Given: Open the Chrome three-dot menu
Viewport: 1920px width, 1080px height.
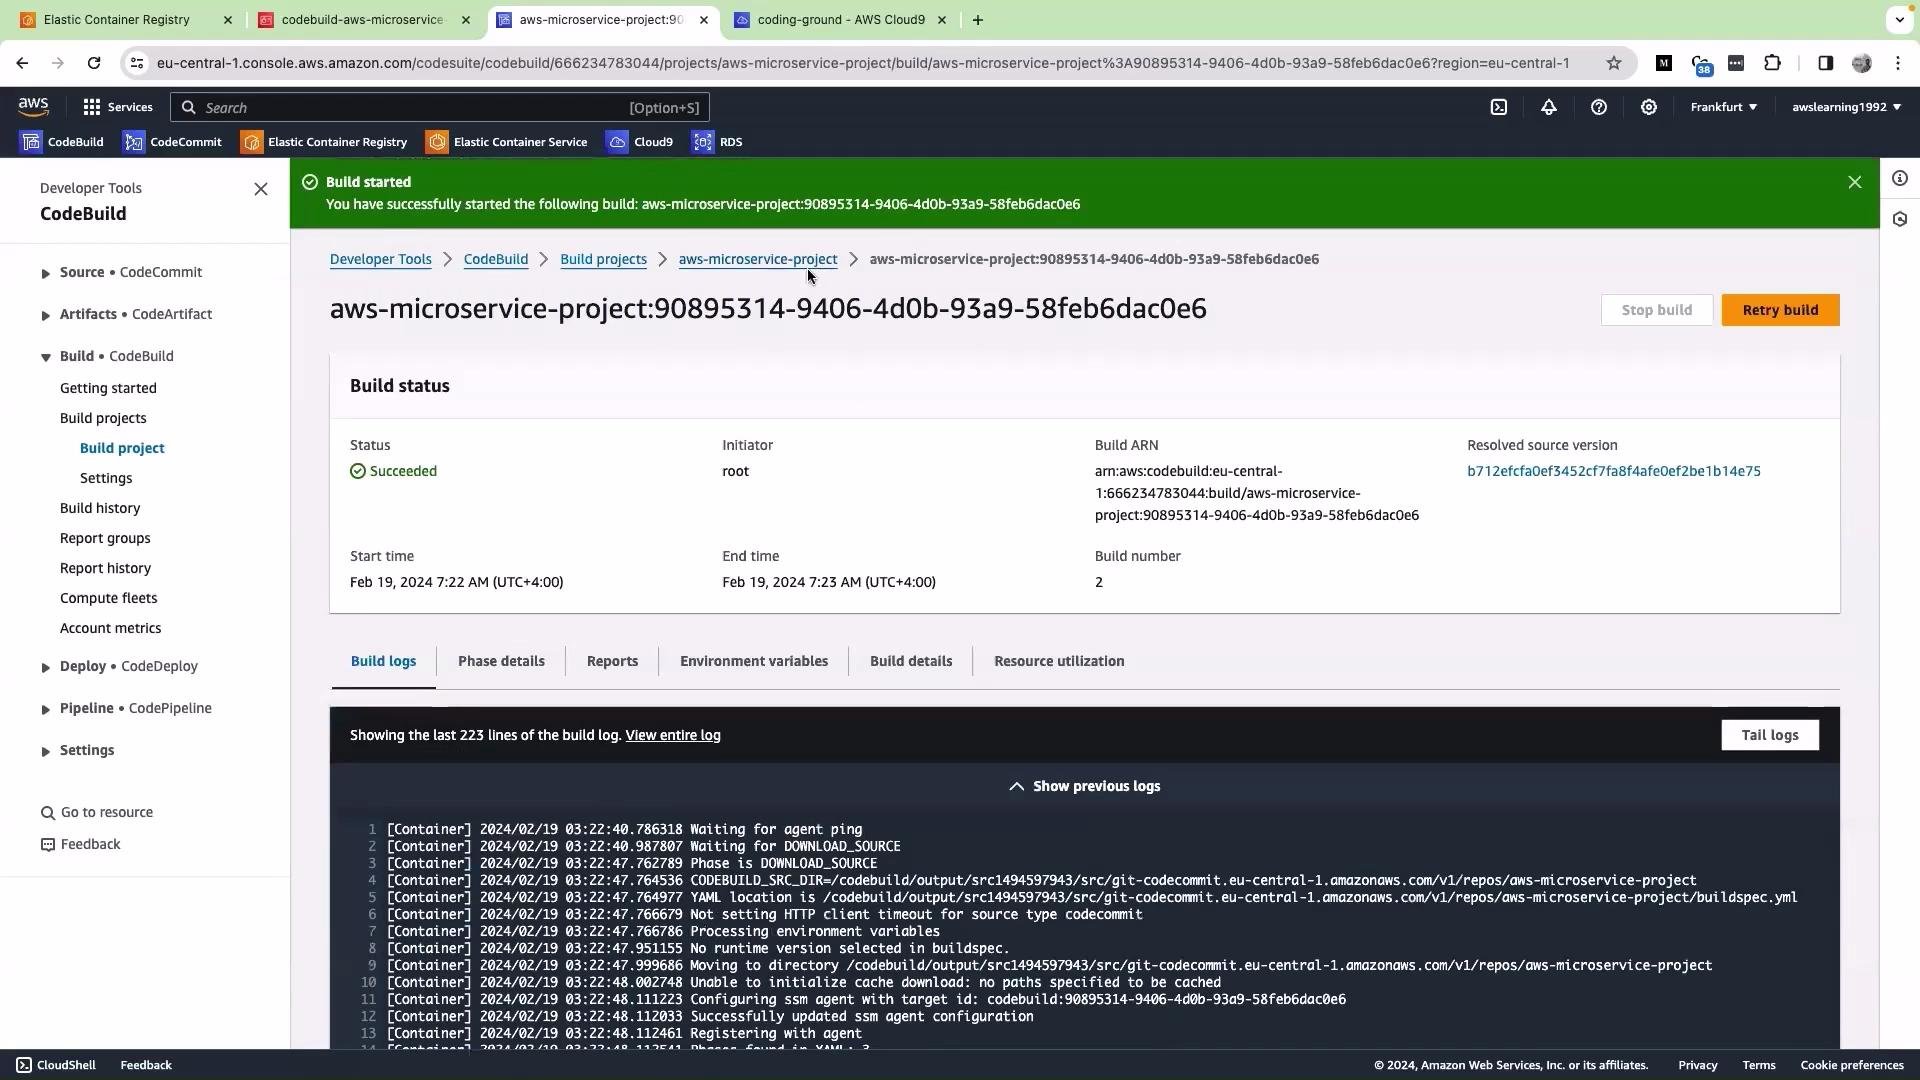Looking at the screenshot, I should pyautogui.click(x=1898, y=63).
